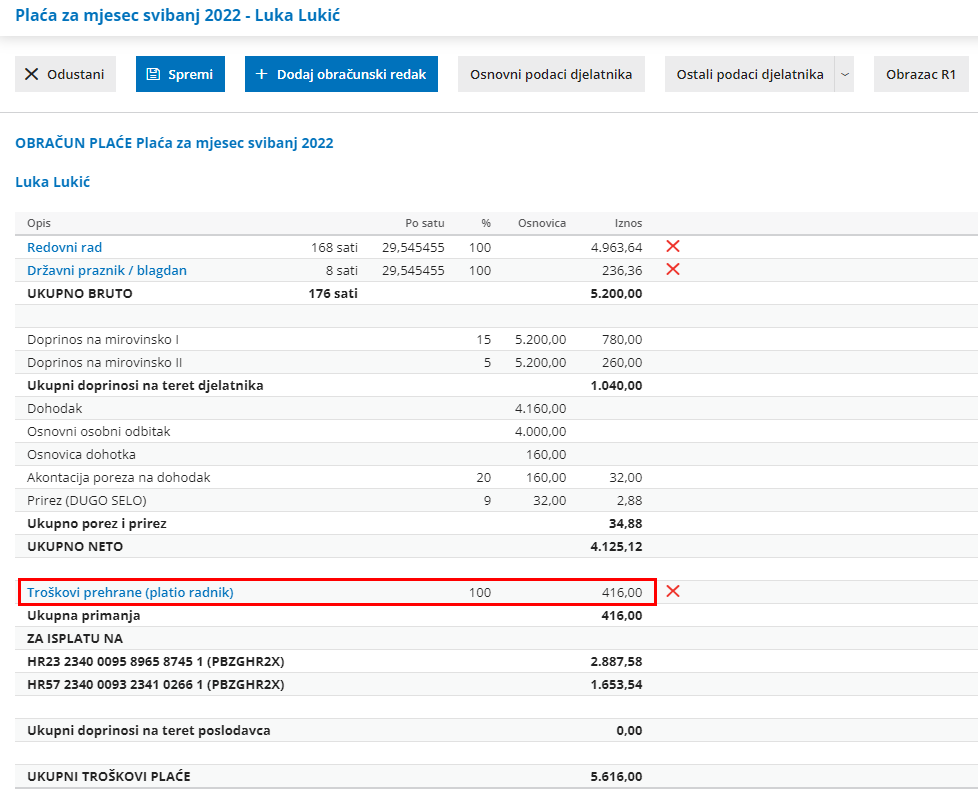Delete the Troškovi prehrane row
The width and height of the screenshot is (978, 796).
(x=673, y=591)
